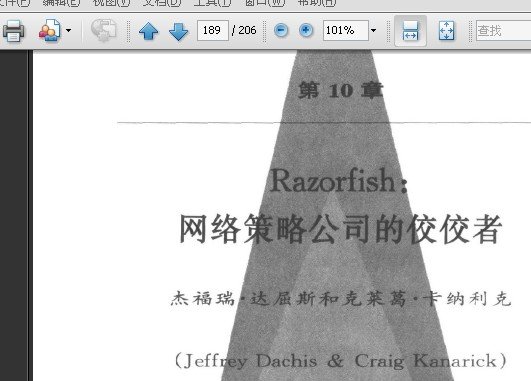Screen dimensions: 531x381
Task: Toggle the fit width scrolling mode icon
Action: pos(410,31)
